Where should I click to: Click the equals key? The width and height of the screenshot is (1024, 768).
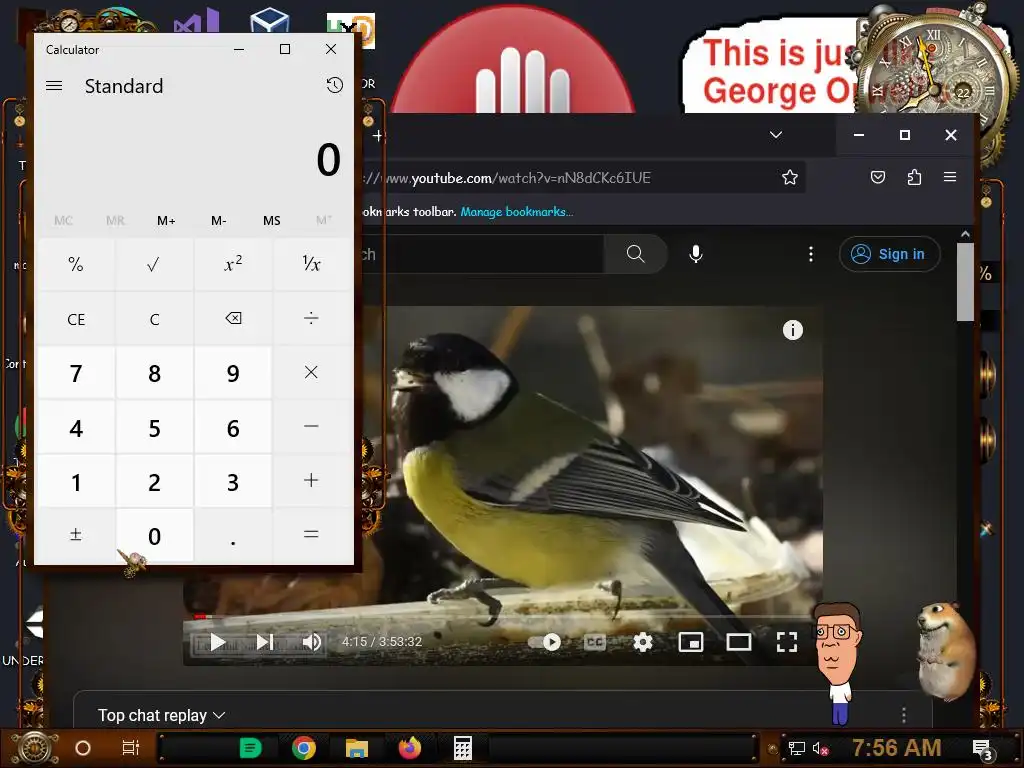click(x=311, y=535)
